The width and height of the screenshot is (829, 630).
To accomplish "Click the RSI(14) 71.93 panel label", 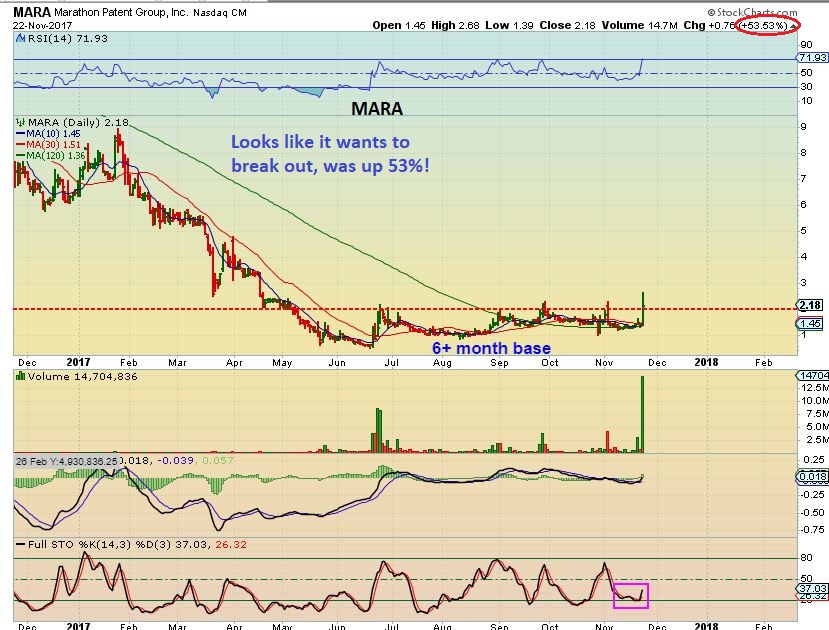I will point(67,38).
